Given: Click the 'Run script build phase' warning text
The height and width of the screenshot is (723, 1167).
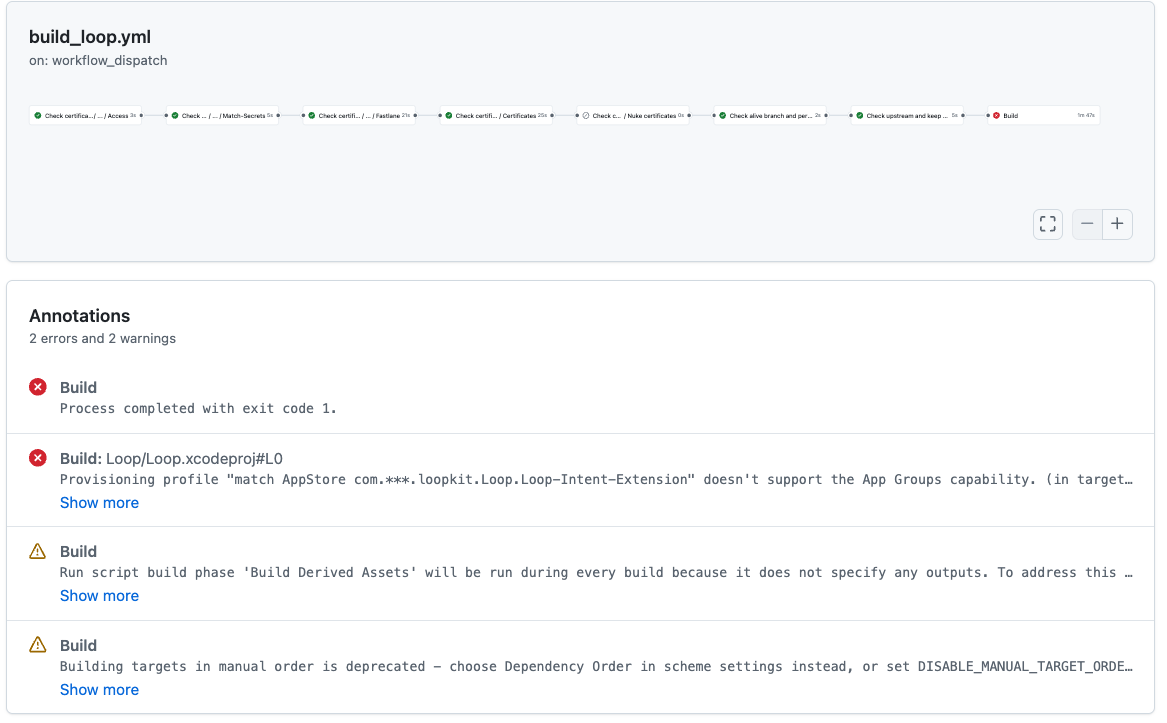Looking at the screenshot, I should pyautogui.click(x=596, y=573).
